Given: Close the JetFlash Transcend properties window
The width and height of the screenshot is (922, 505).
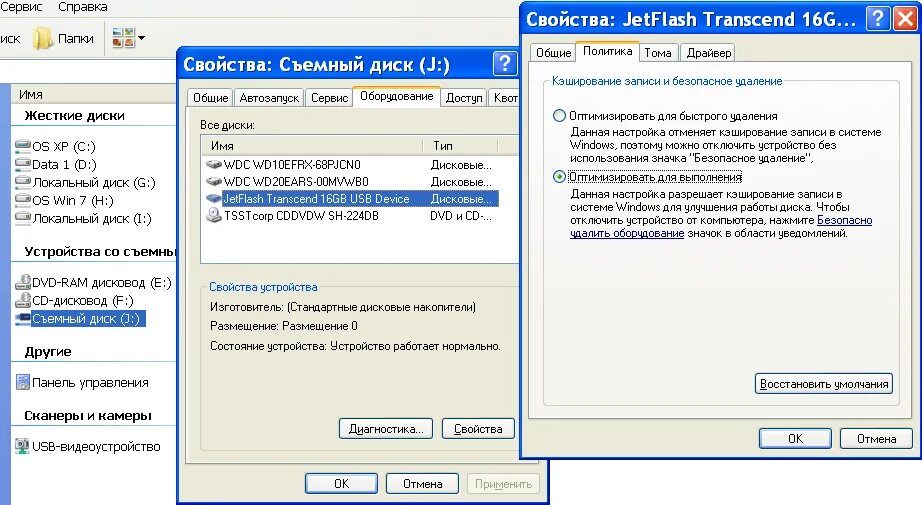Looking at the screenshot, I should 905,19.
